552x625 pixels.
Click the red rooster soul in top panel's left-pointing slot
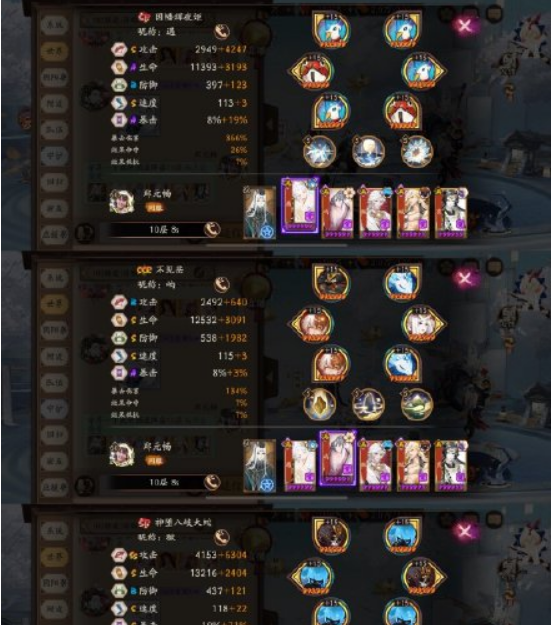pyautogui.click(x=312, y=72)
